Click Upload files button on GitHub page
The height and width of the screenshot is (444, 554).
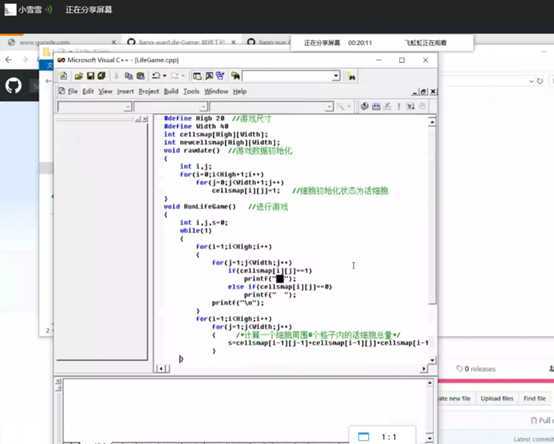[x=497, y=398]
